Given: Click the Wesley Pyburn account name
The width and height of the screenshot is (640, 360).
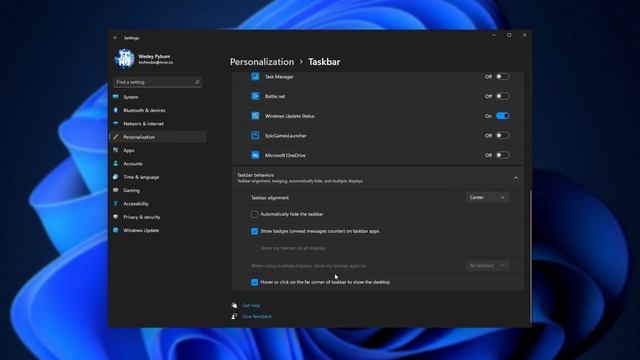Looking at the screenshot, I should click(154, 56).
